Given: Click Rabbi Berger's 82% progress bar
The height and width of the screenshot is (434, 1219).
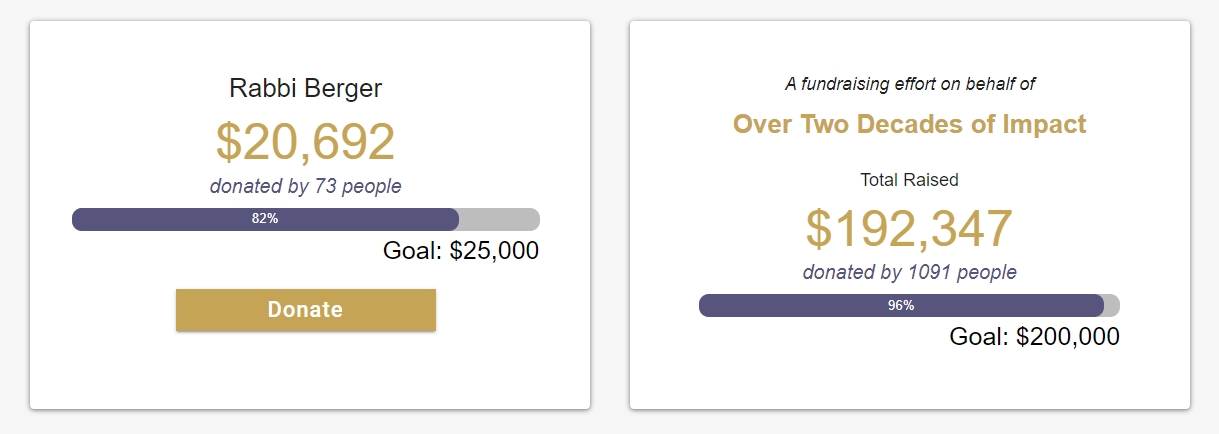Looking at the screenshot, I should 306,219.
